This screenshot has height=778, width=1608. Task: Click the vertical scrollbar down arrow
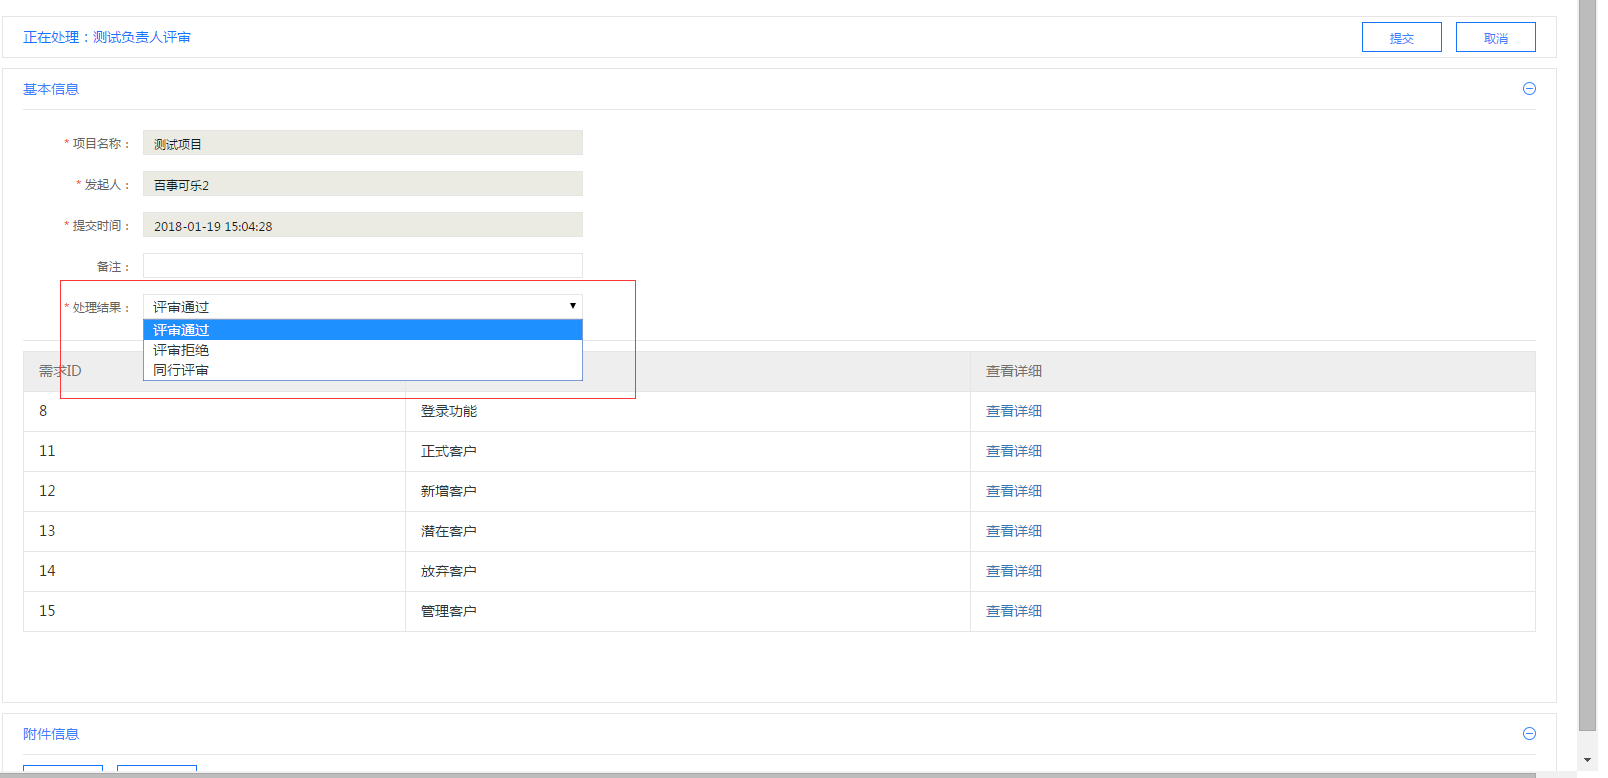[1587, 761]
